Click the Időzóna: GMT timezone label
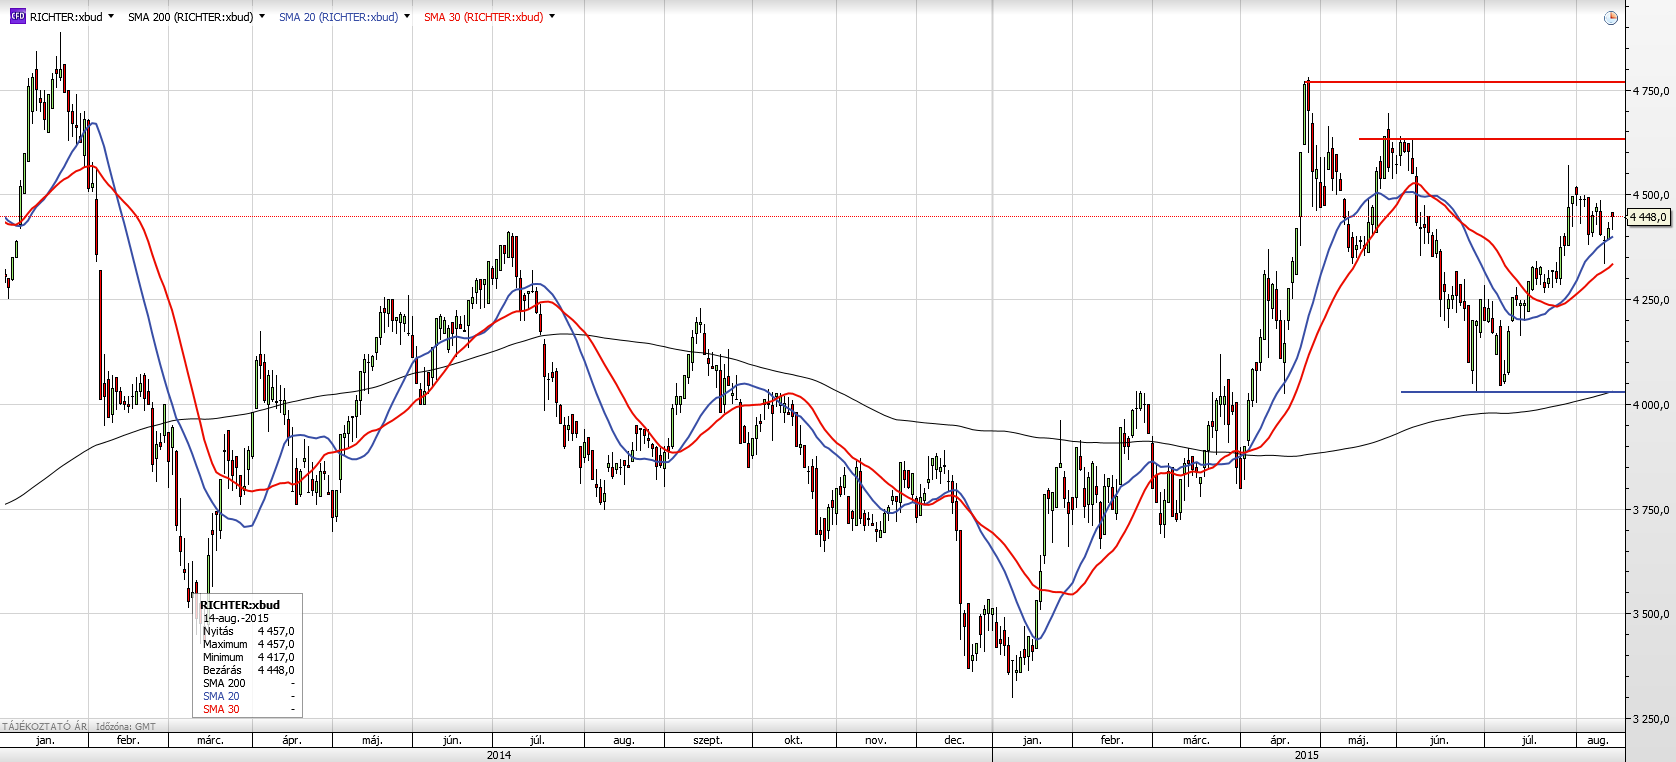 tap(126, 727)
